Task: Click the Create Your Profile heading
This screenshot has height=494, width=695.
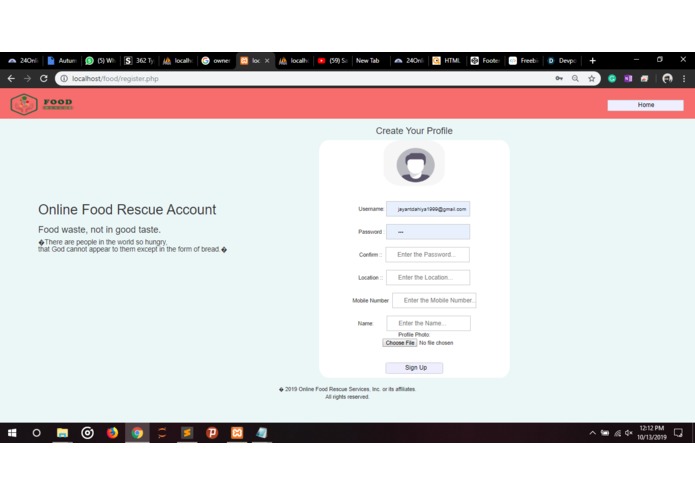Action: coord(414,131)
